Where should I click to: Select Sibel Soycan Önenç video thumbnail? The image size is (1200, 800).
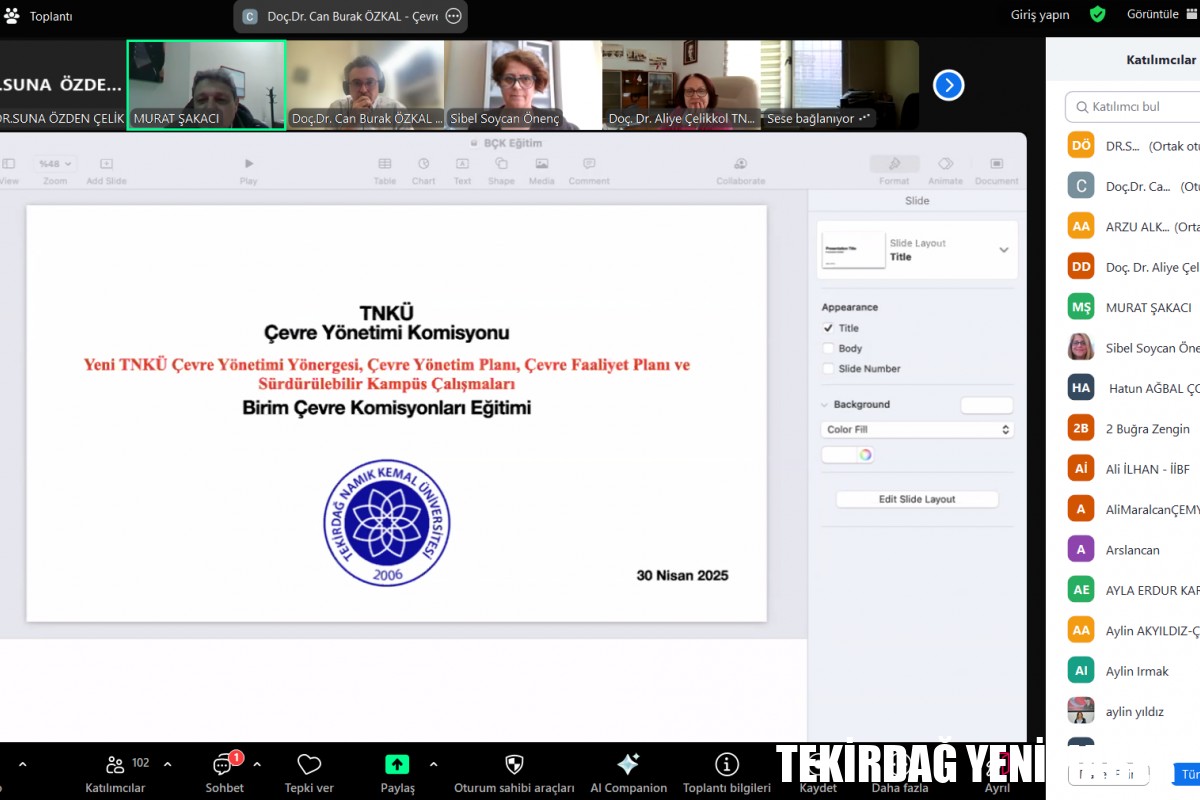[x=523, y=85]
